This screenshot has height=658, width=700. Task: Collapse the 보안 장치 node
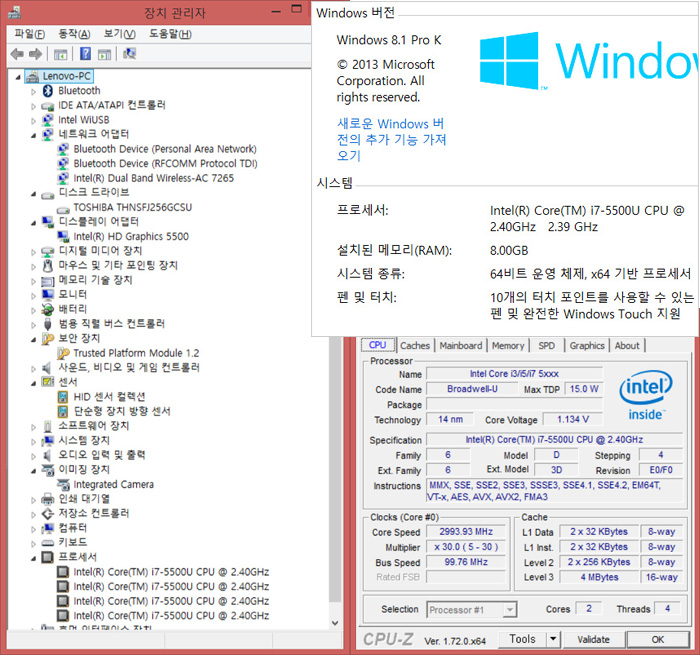pyautogui.click(x=33, y=340)
